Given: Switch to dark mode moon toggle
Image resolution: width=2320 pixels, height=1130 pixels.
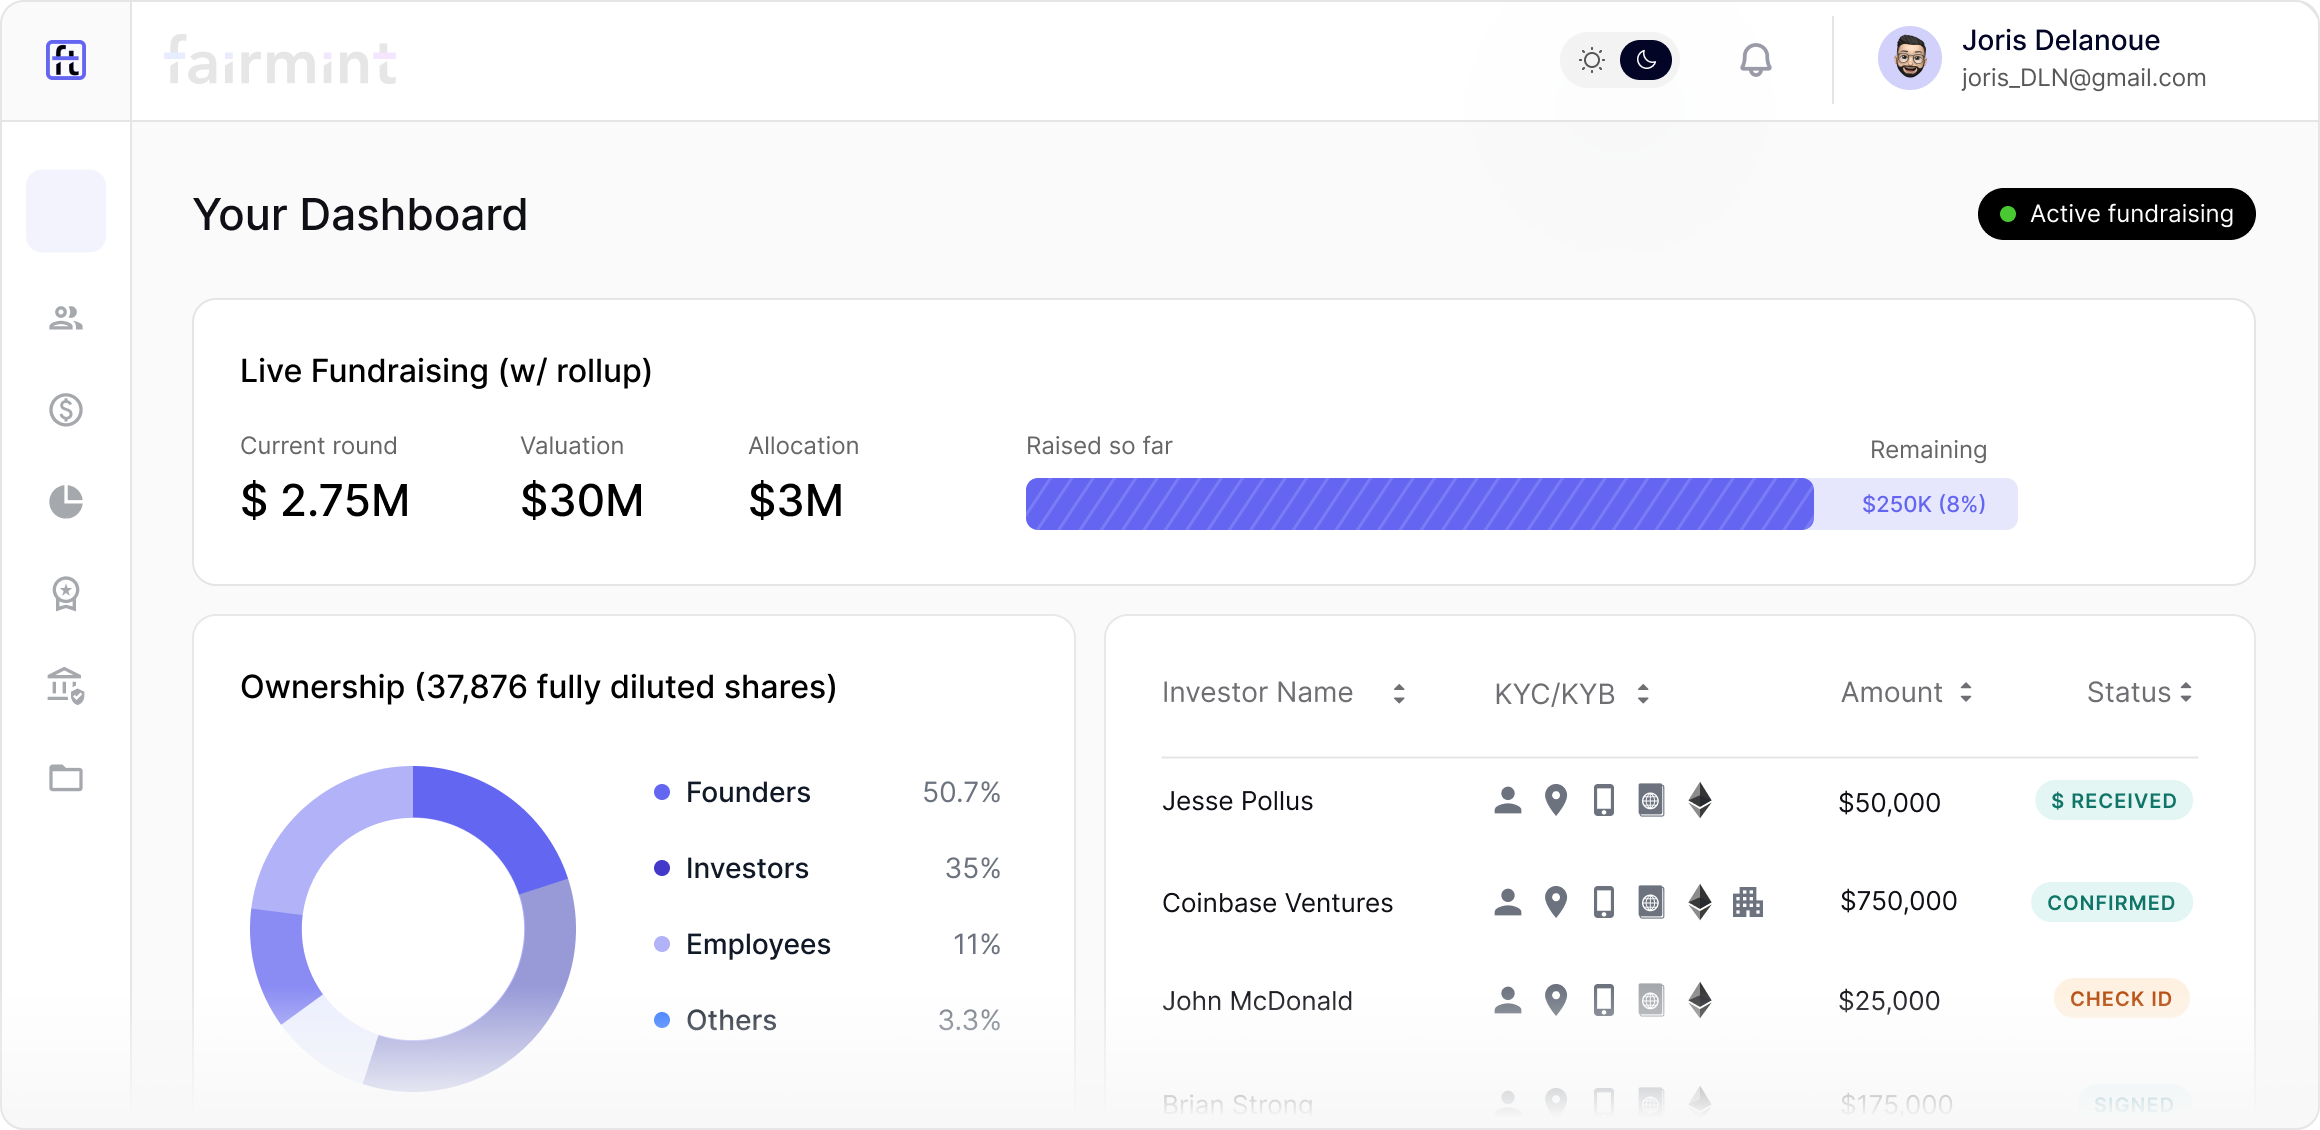Looking at the screenshot, I should click(1645, 60).
